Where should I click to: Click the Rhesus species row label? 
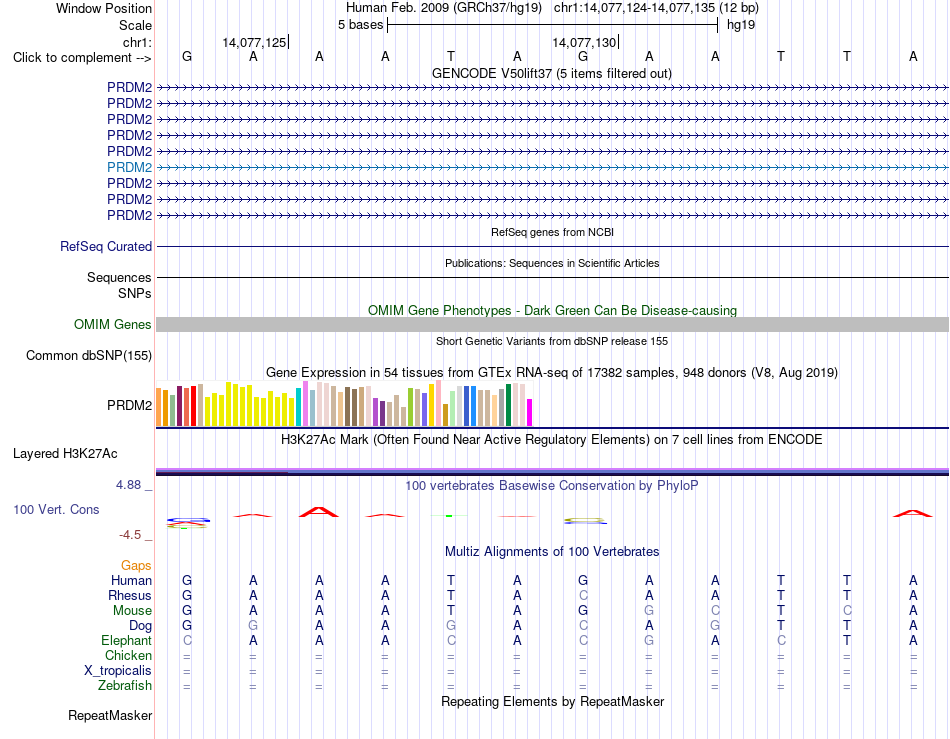point(130,595)
